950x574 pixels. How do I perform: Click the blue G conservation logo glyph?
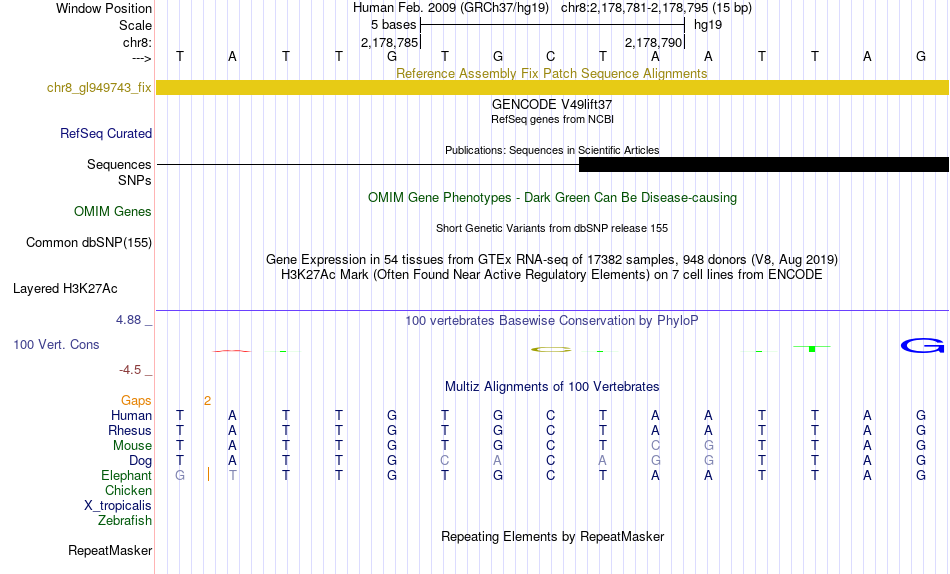point(922,345)
